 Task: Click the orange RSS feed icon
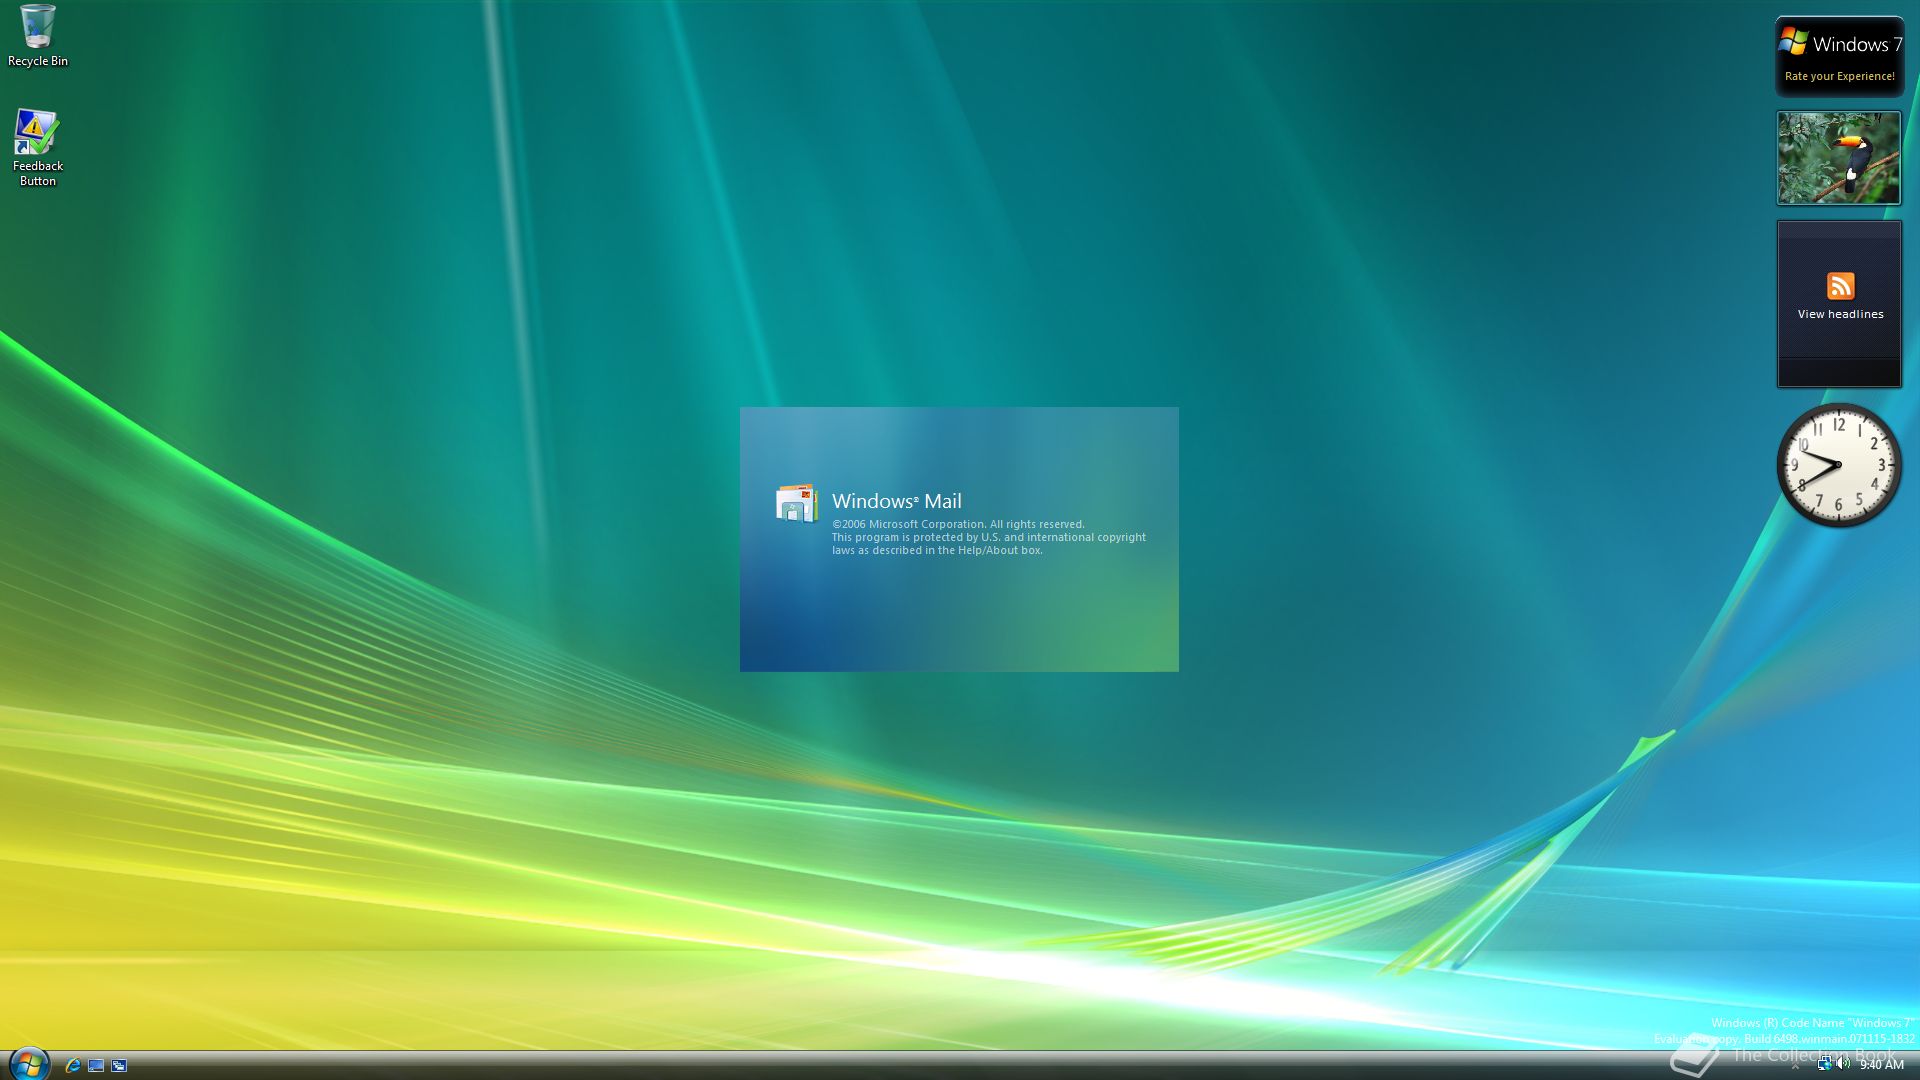(1840, 286)
